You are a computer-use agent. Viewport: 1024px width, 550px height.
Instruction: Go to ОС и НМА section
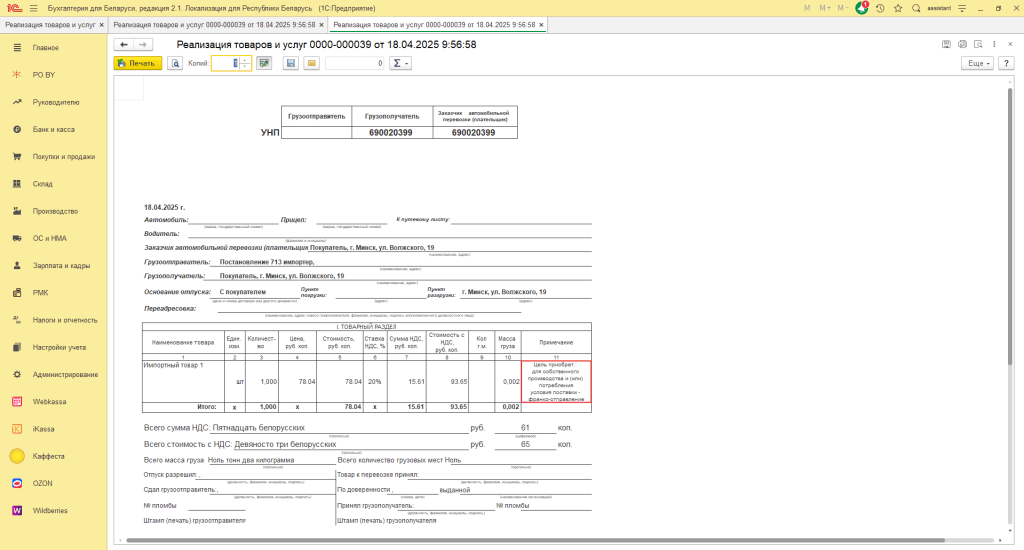click(x=54, y=238)
